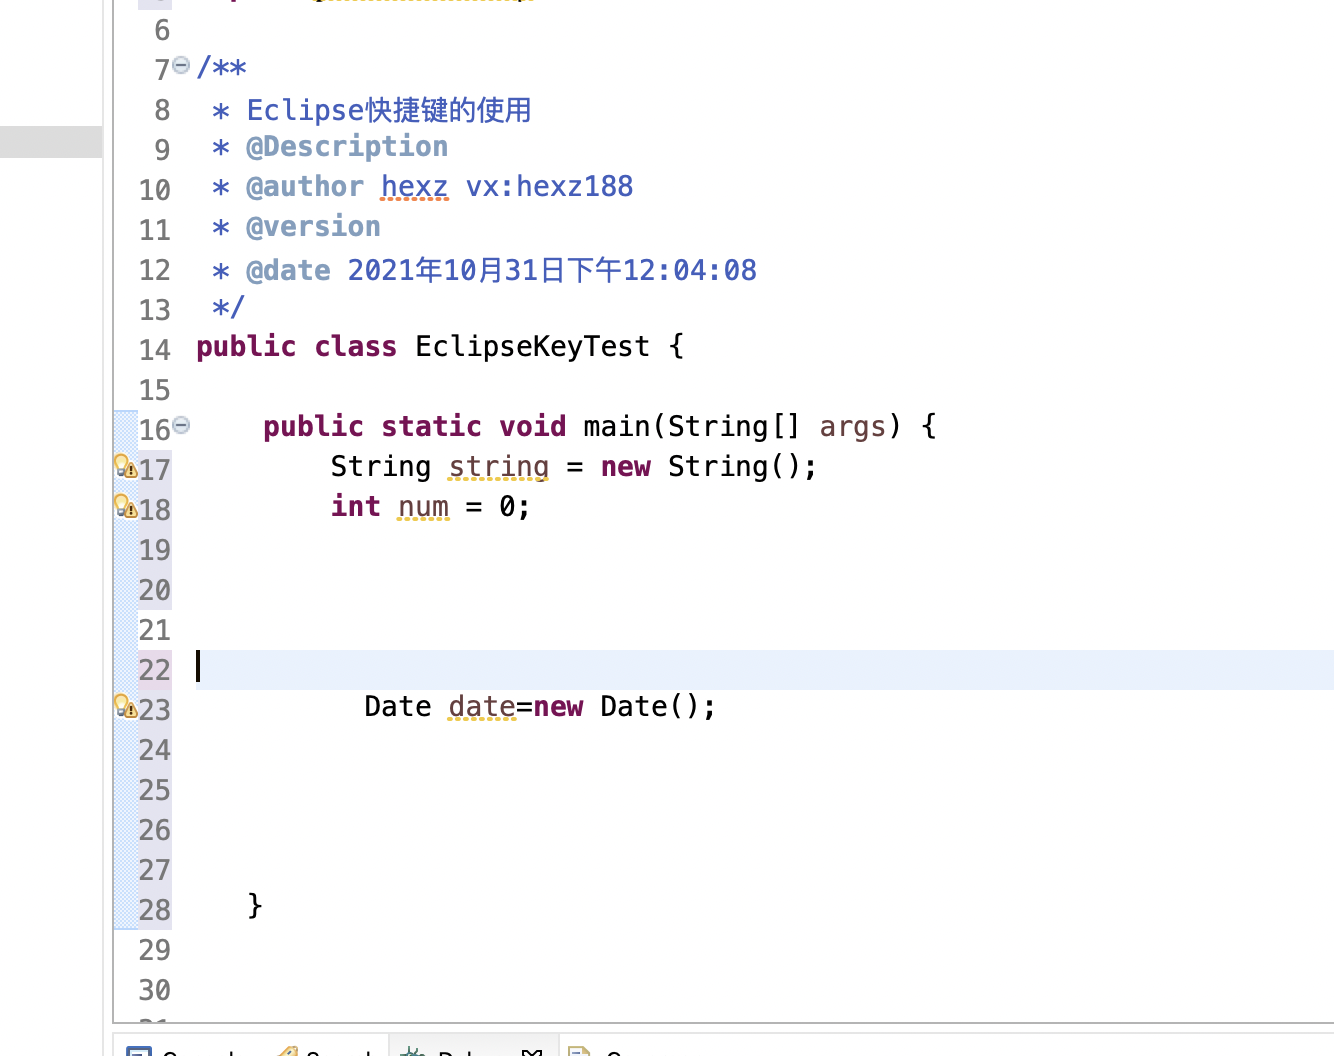
Task: Click the main method name
Action: [x=616, y=427]
